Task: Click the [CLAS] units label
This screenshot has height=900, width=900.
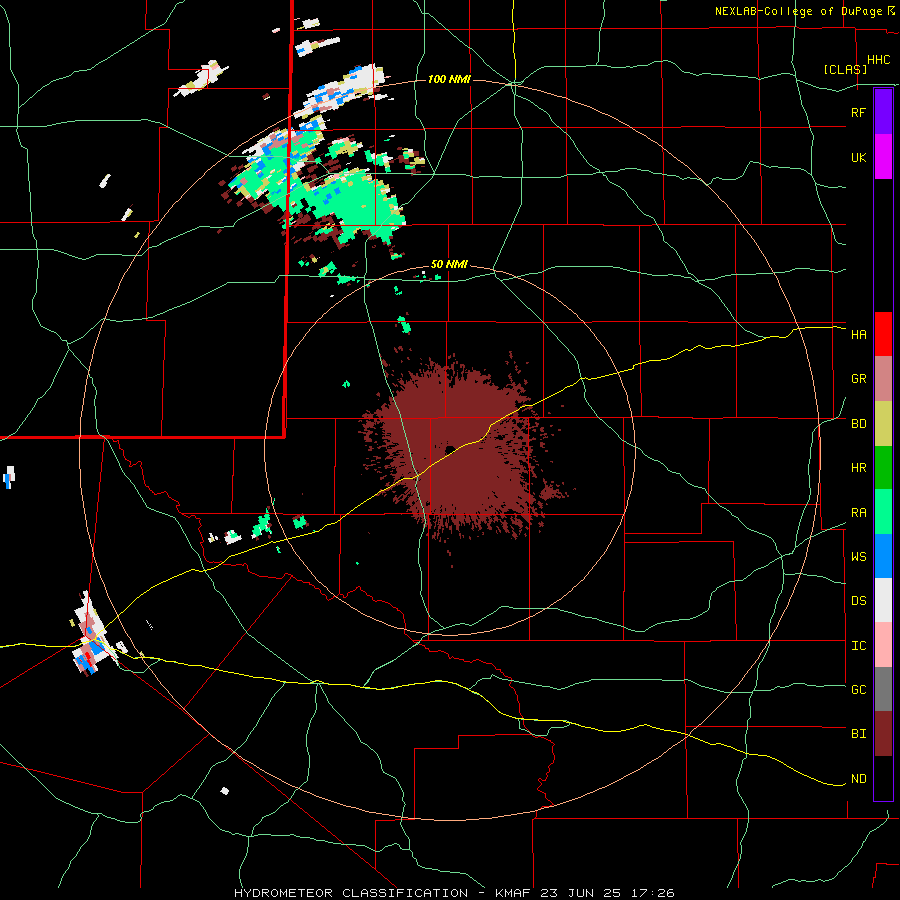Action: point(845,69)
